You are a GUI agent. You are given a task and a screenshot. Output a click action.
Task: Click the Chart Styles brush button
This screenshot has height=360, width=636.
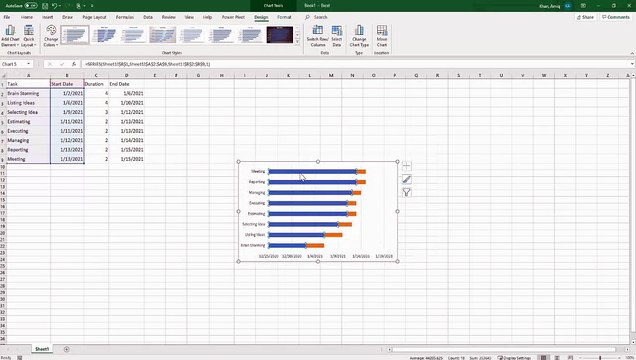406,179
